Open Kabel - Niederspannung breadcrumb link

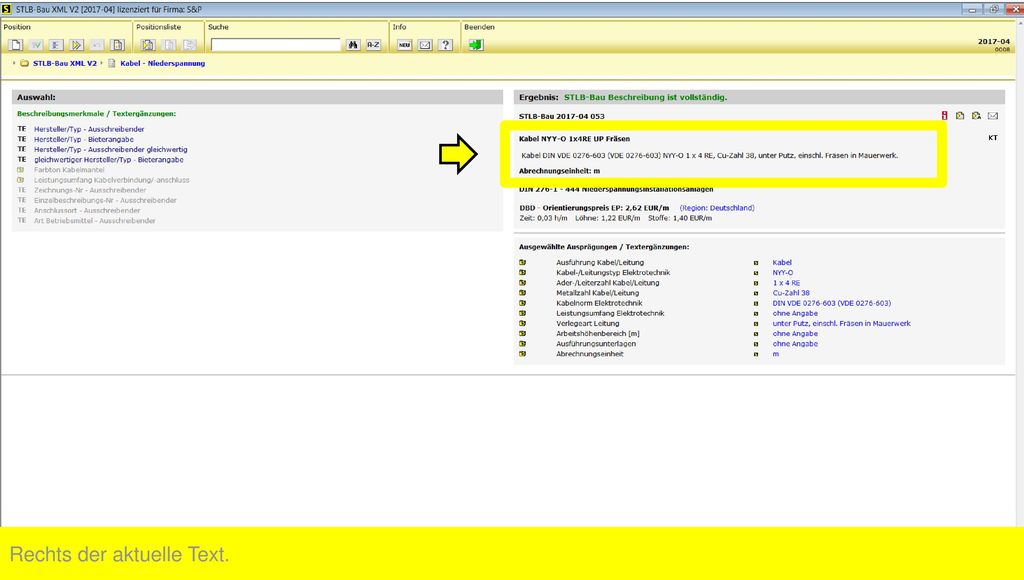(x=163, y=63)
